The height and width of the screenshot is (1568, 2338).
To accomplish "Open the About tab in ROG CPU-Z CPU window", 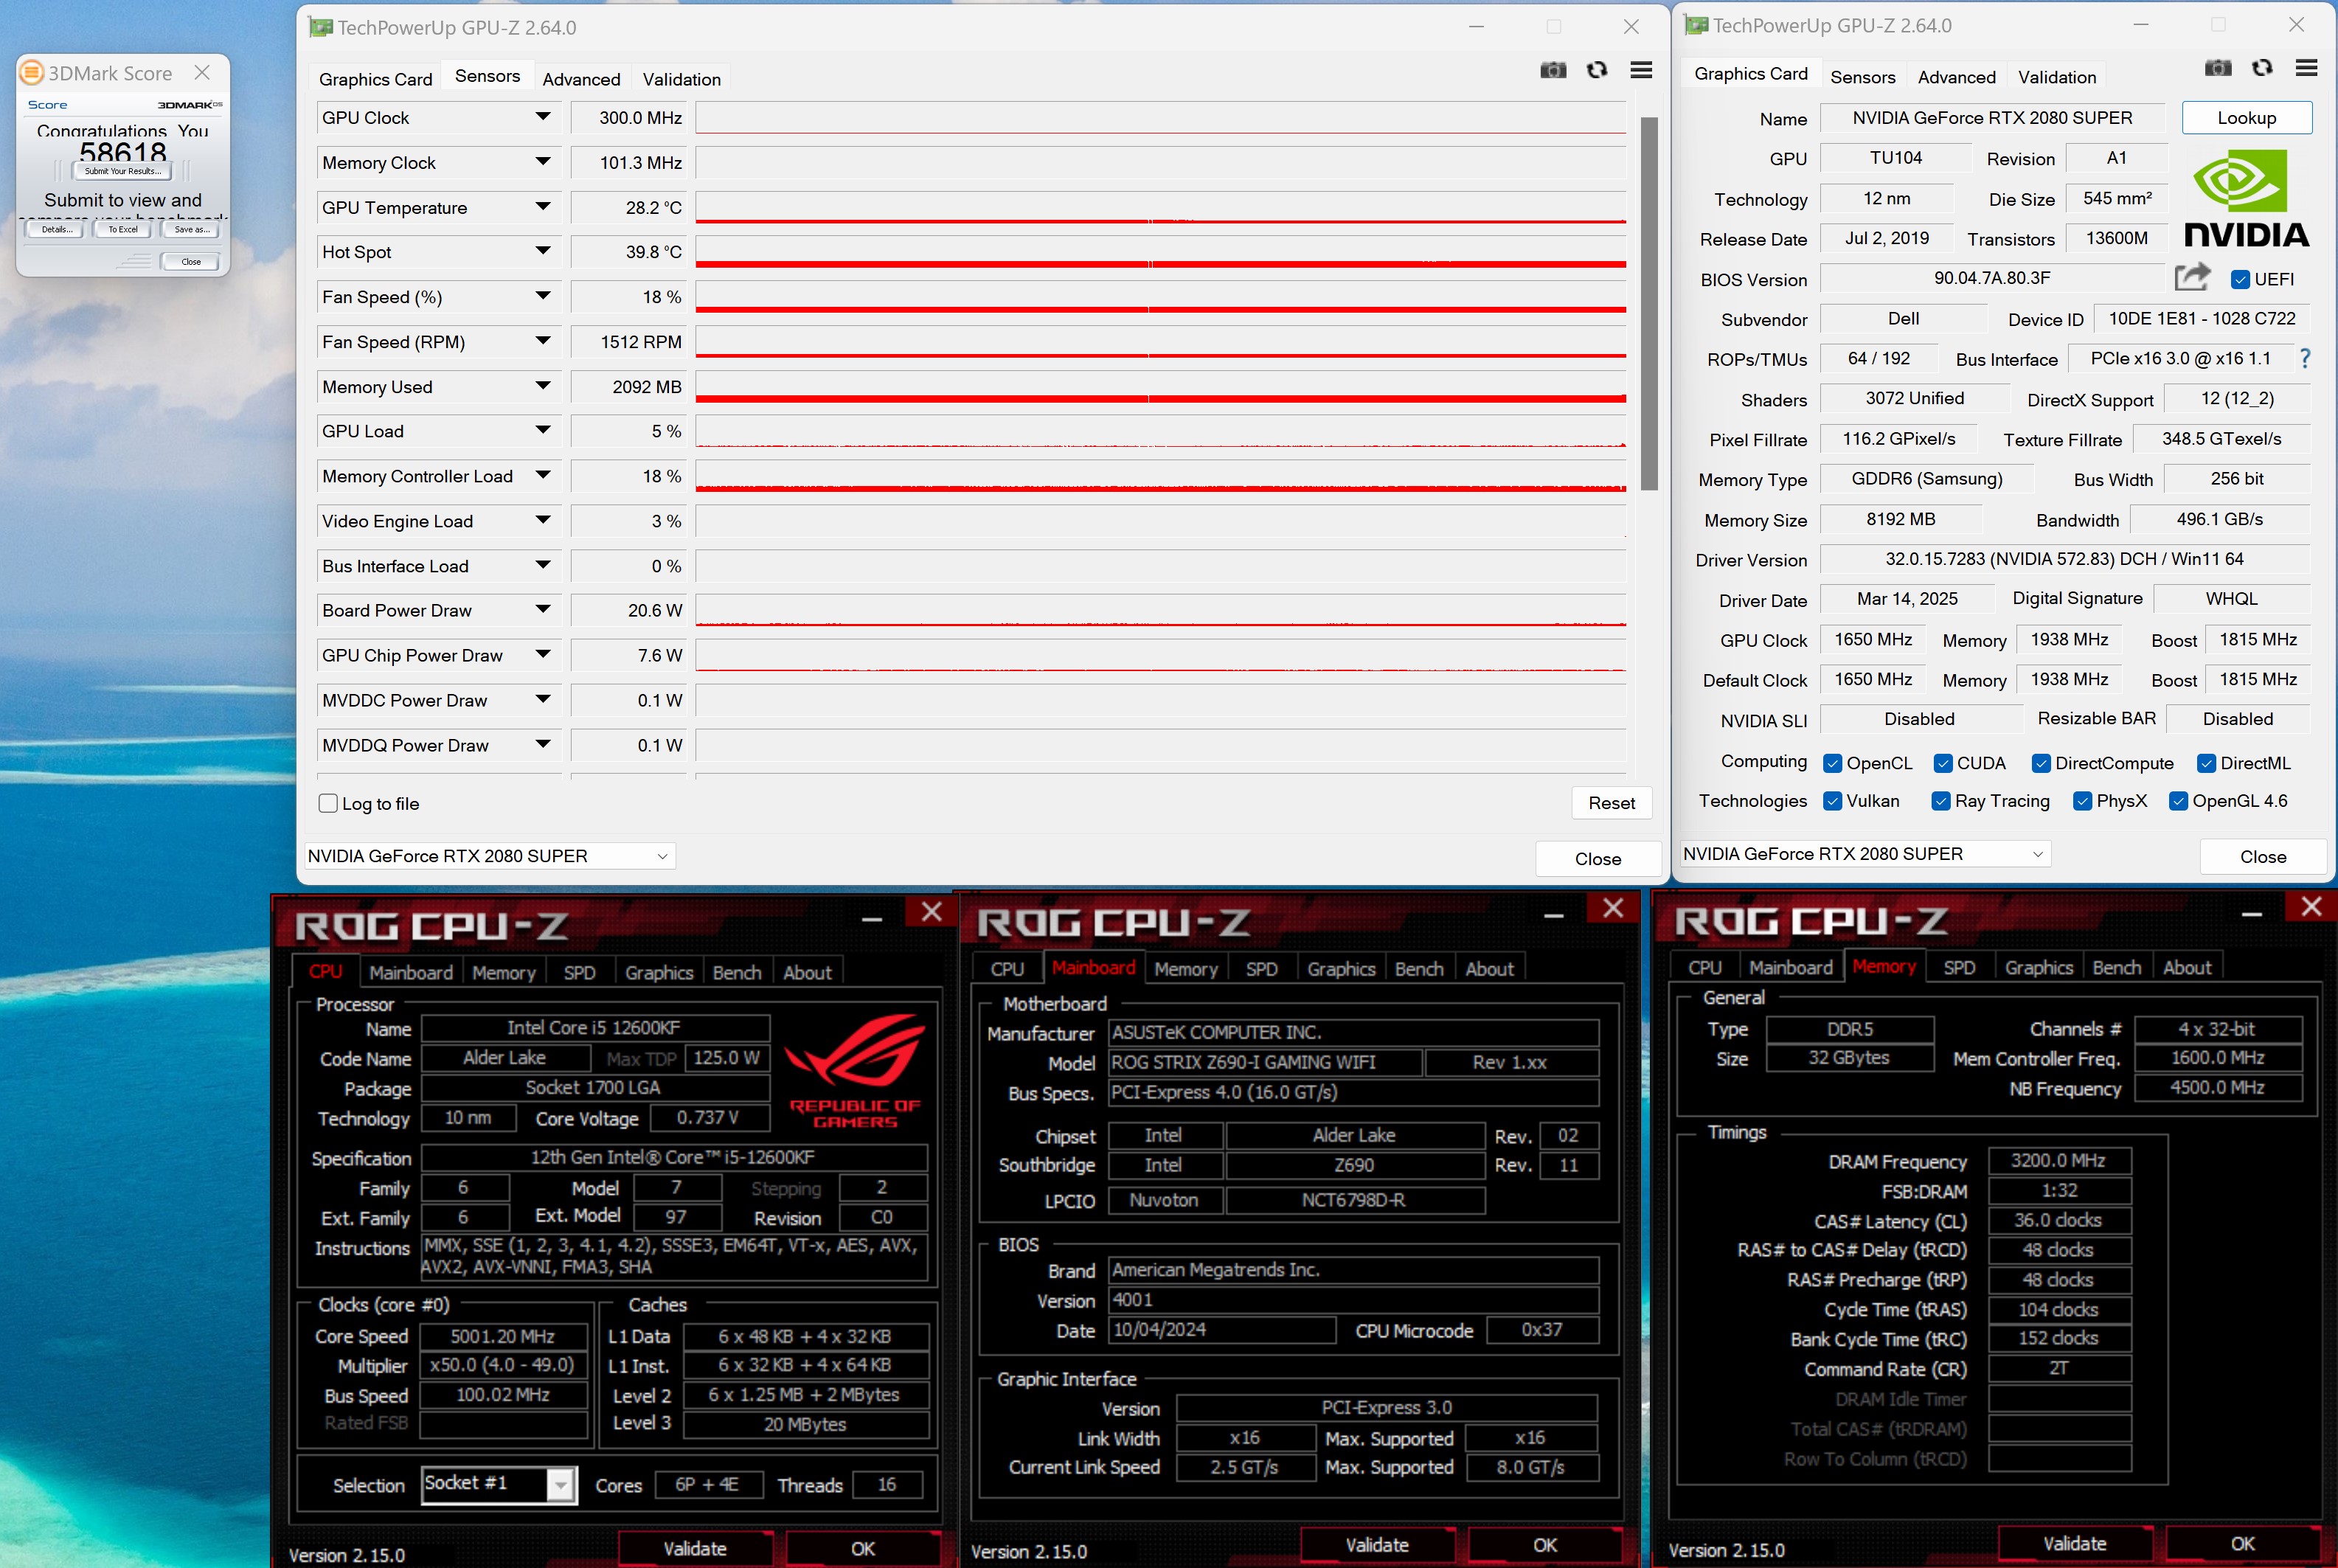I will (807, 972).
